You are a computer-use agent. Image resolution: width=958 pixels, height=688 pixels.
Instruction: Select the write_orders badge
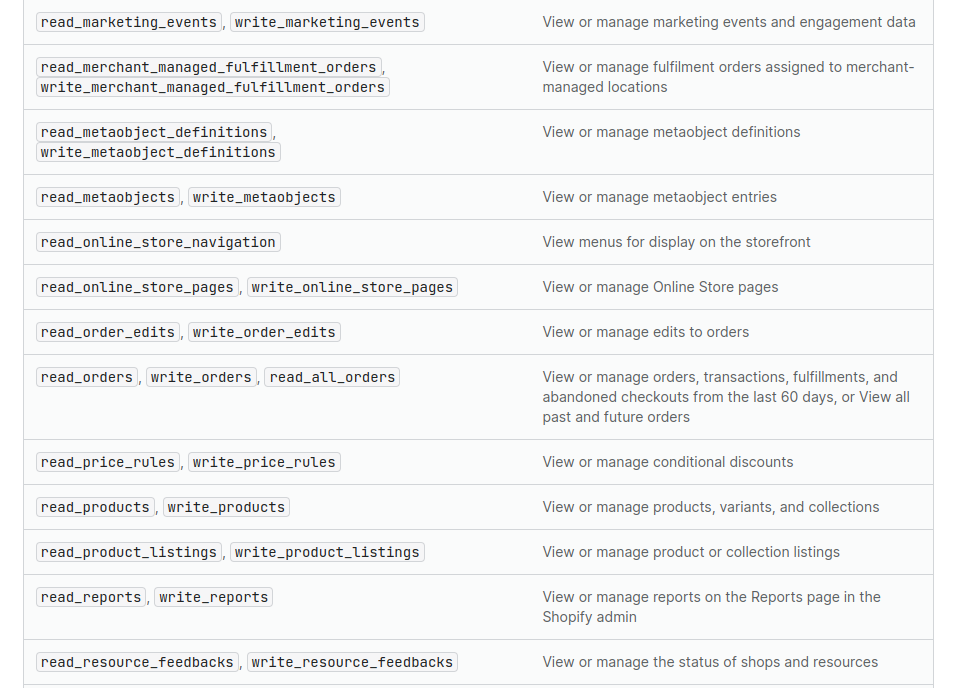201,377
